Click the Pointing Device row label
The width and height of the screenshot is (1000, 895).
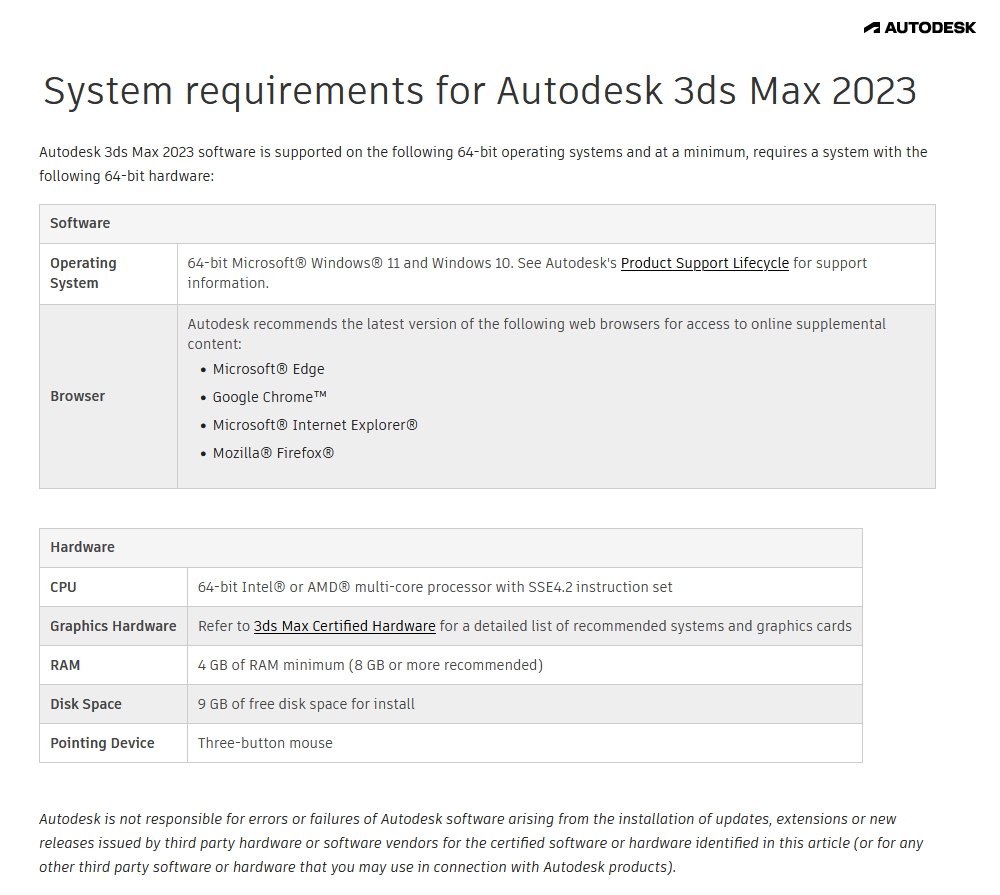(x=102, y=743)
